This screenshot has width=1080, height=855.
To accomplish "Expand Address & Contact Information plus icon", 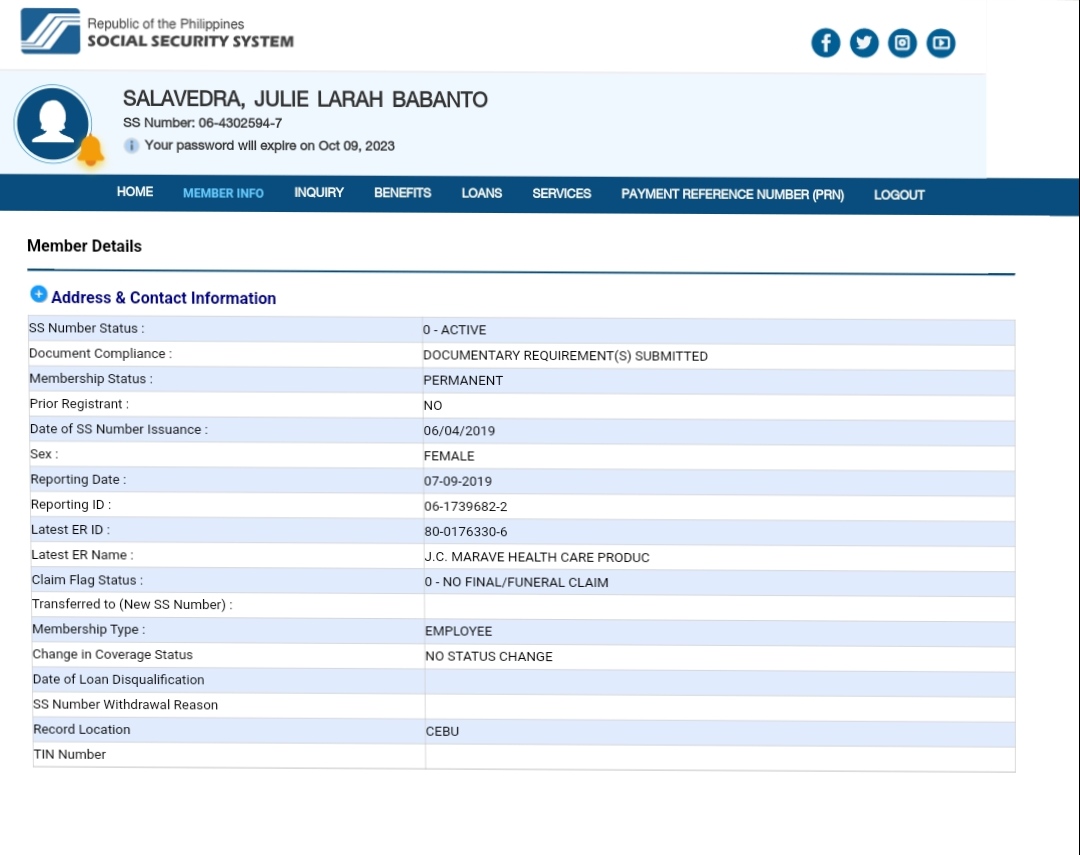I will 39,294.
